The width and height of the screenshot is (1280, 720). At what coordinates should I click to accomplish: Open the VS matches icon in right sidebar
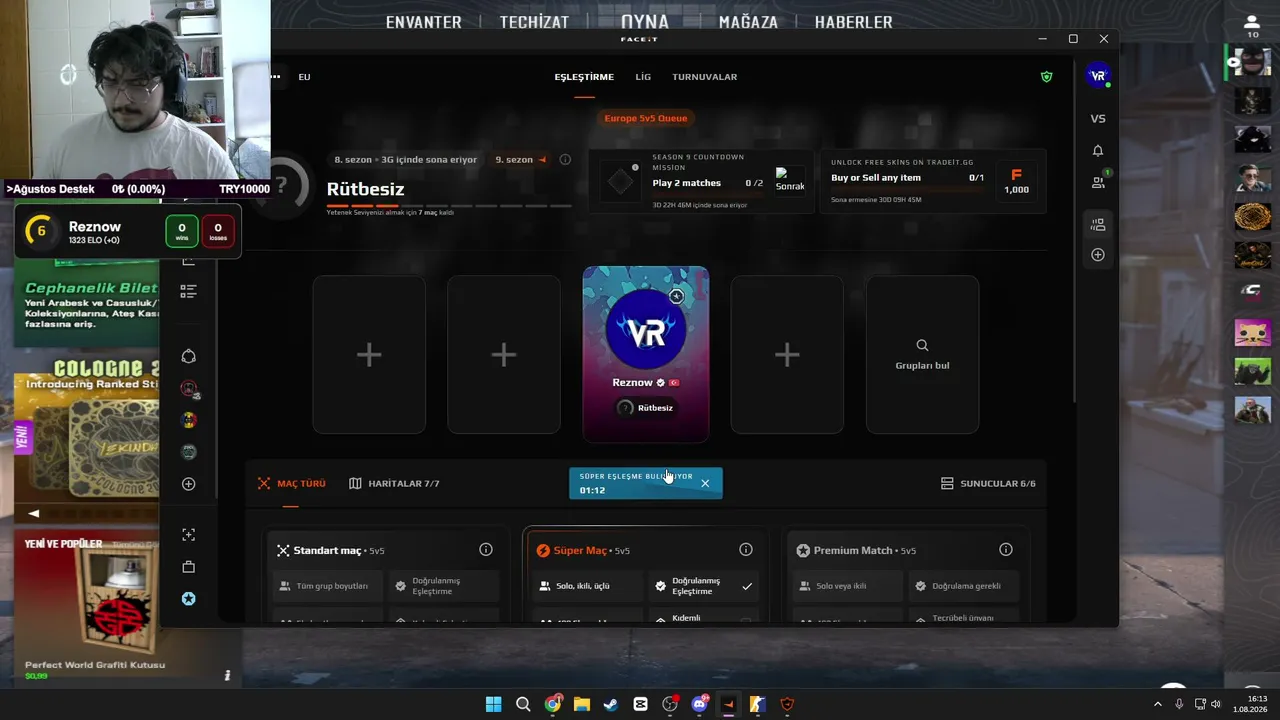coord(1098,118)
